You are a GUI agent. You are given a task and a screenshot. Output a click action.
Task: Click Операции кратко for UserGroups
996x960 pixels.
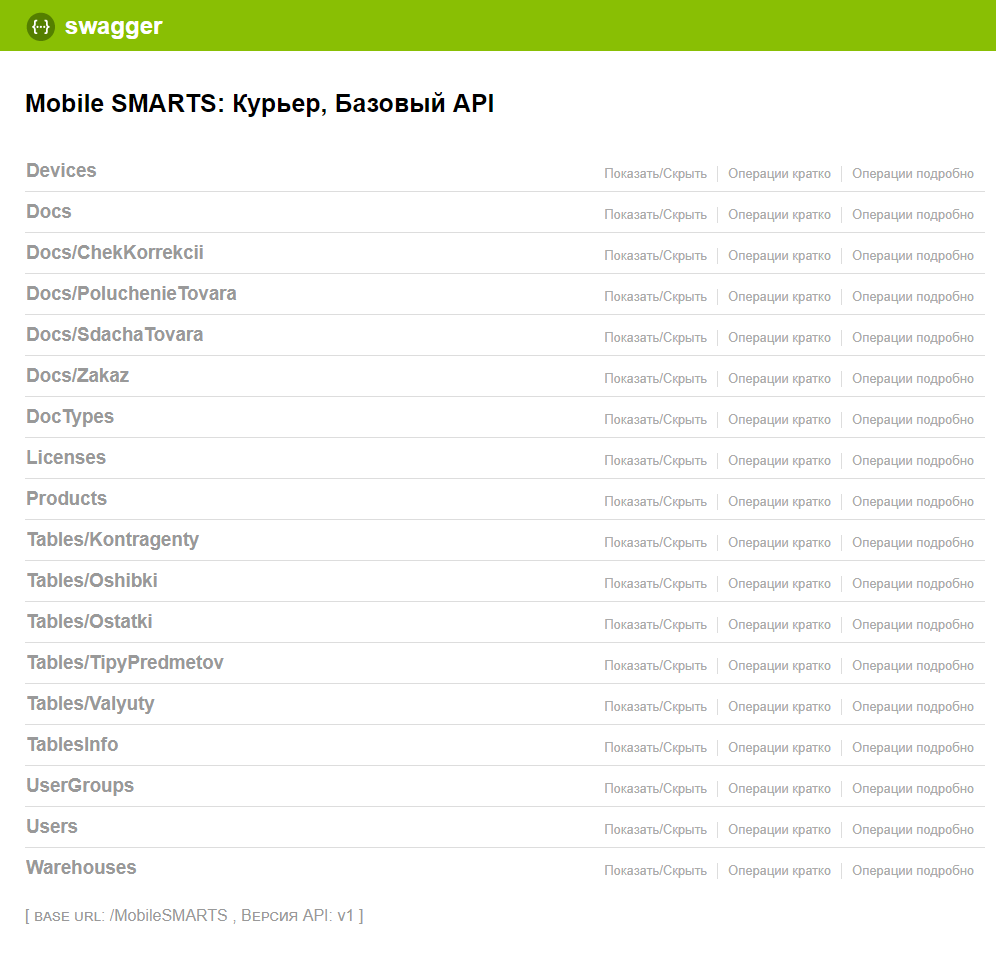(x=779, y=788)
